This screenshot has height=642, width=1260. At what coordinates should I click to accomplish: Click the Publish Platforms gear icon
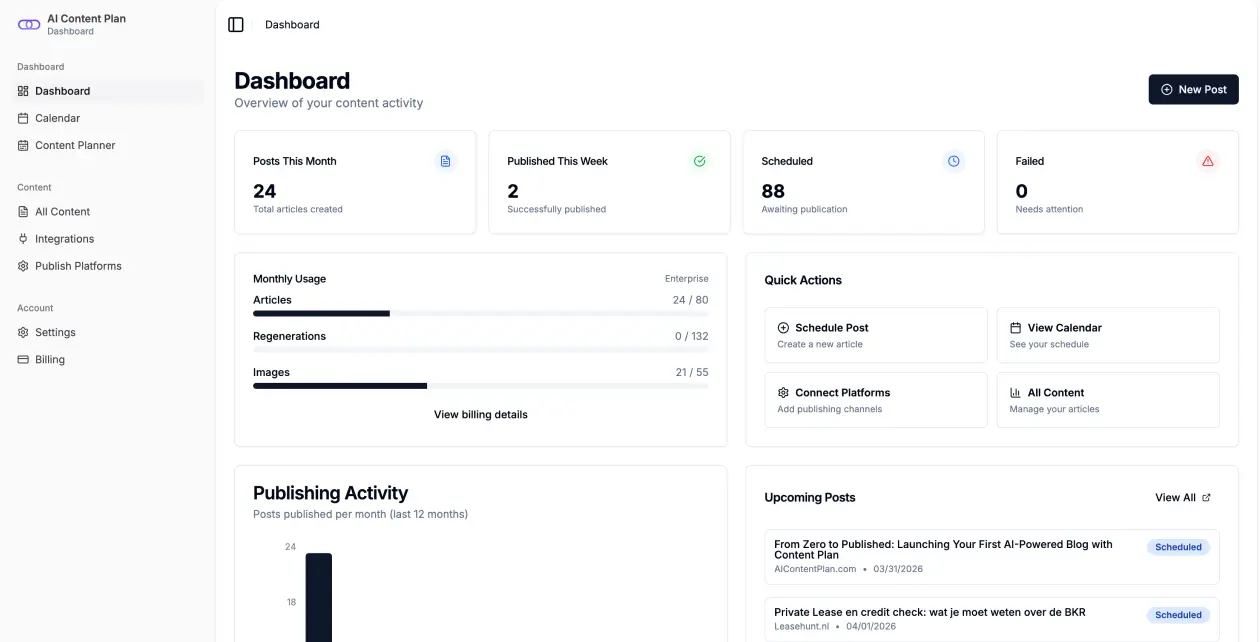click(x=24, y=266)
